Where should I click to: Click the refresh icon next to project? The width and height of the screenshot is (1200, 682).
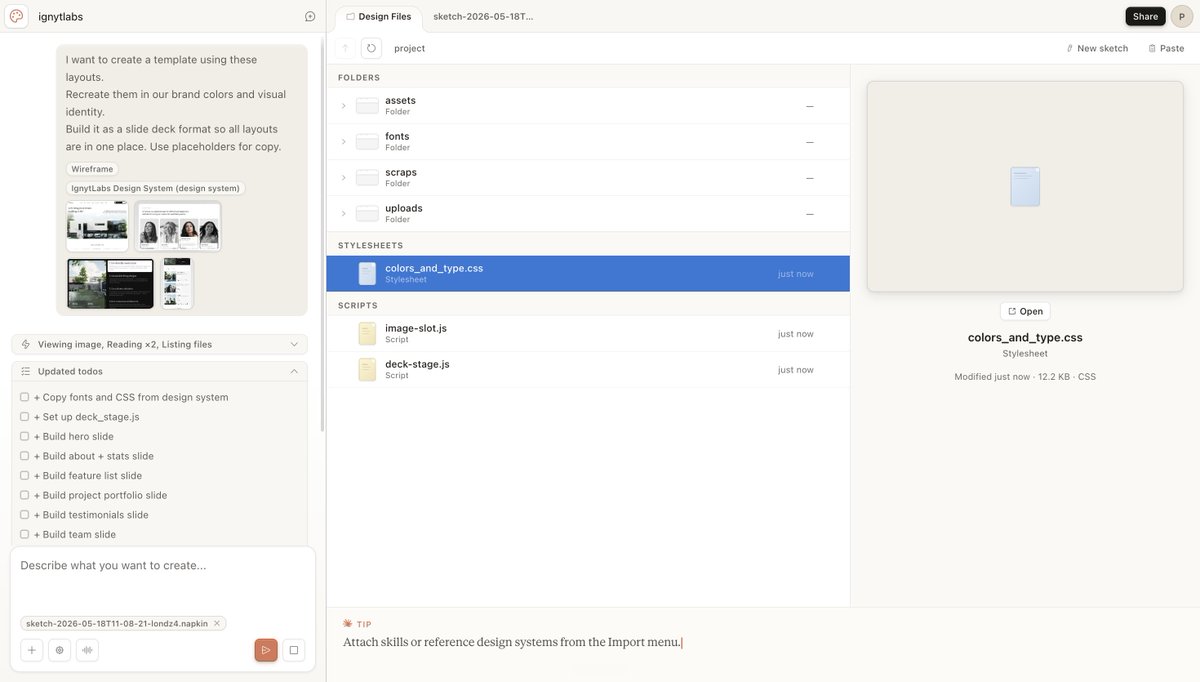pyautogui.click(x=371, y=48)
